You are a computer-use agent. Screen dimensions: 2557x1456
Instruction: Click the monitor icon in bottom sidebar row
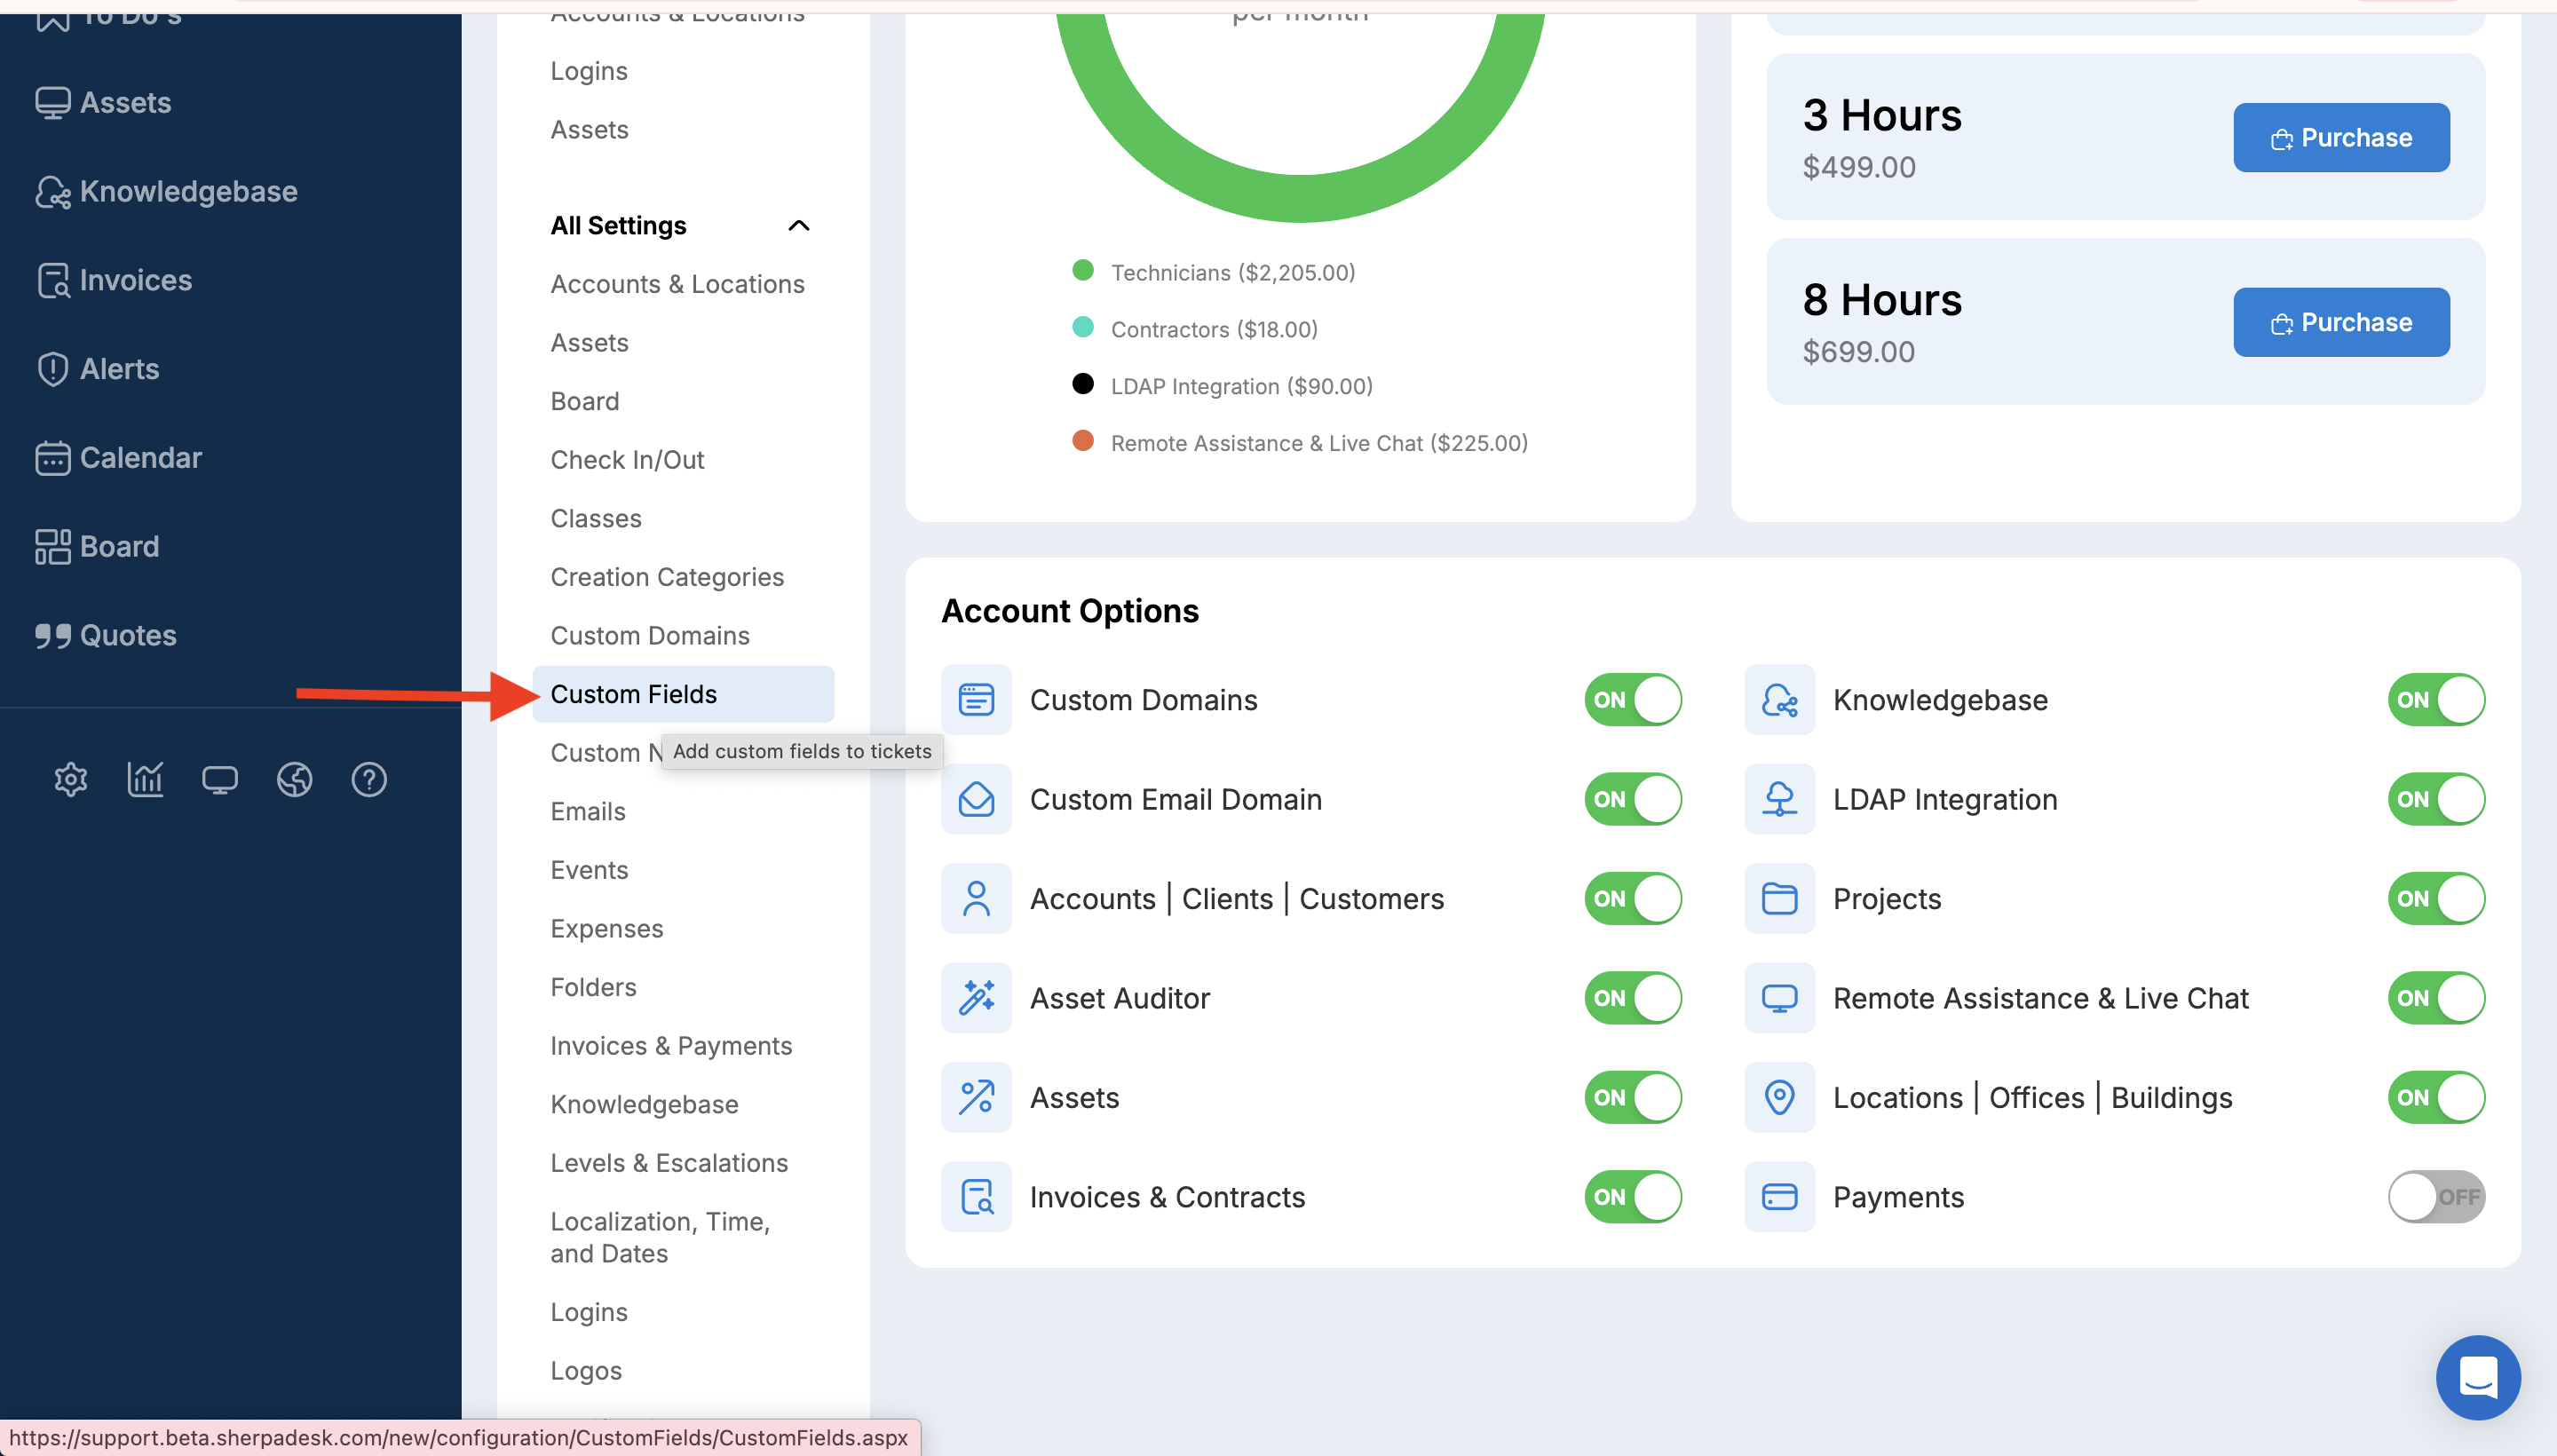pos(220,779)
